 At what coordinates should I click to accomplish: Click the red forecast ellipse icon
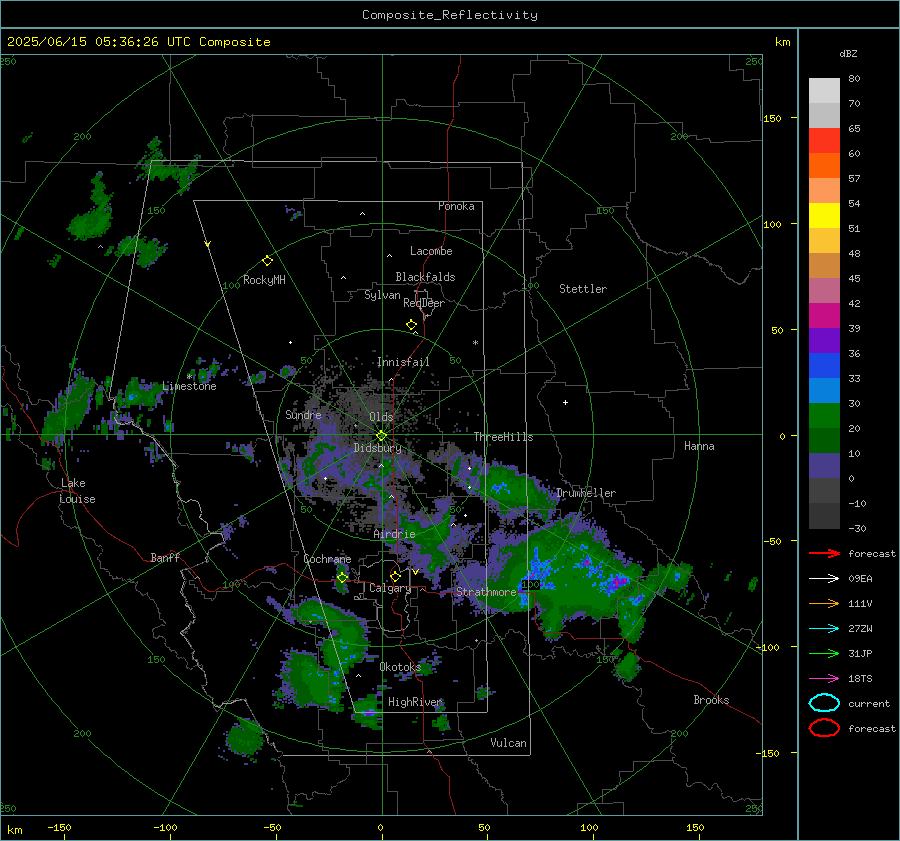(824, 728)
